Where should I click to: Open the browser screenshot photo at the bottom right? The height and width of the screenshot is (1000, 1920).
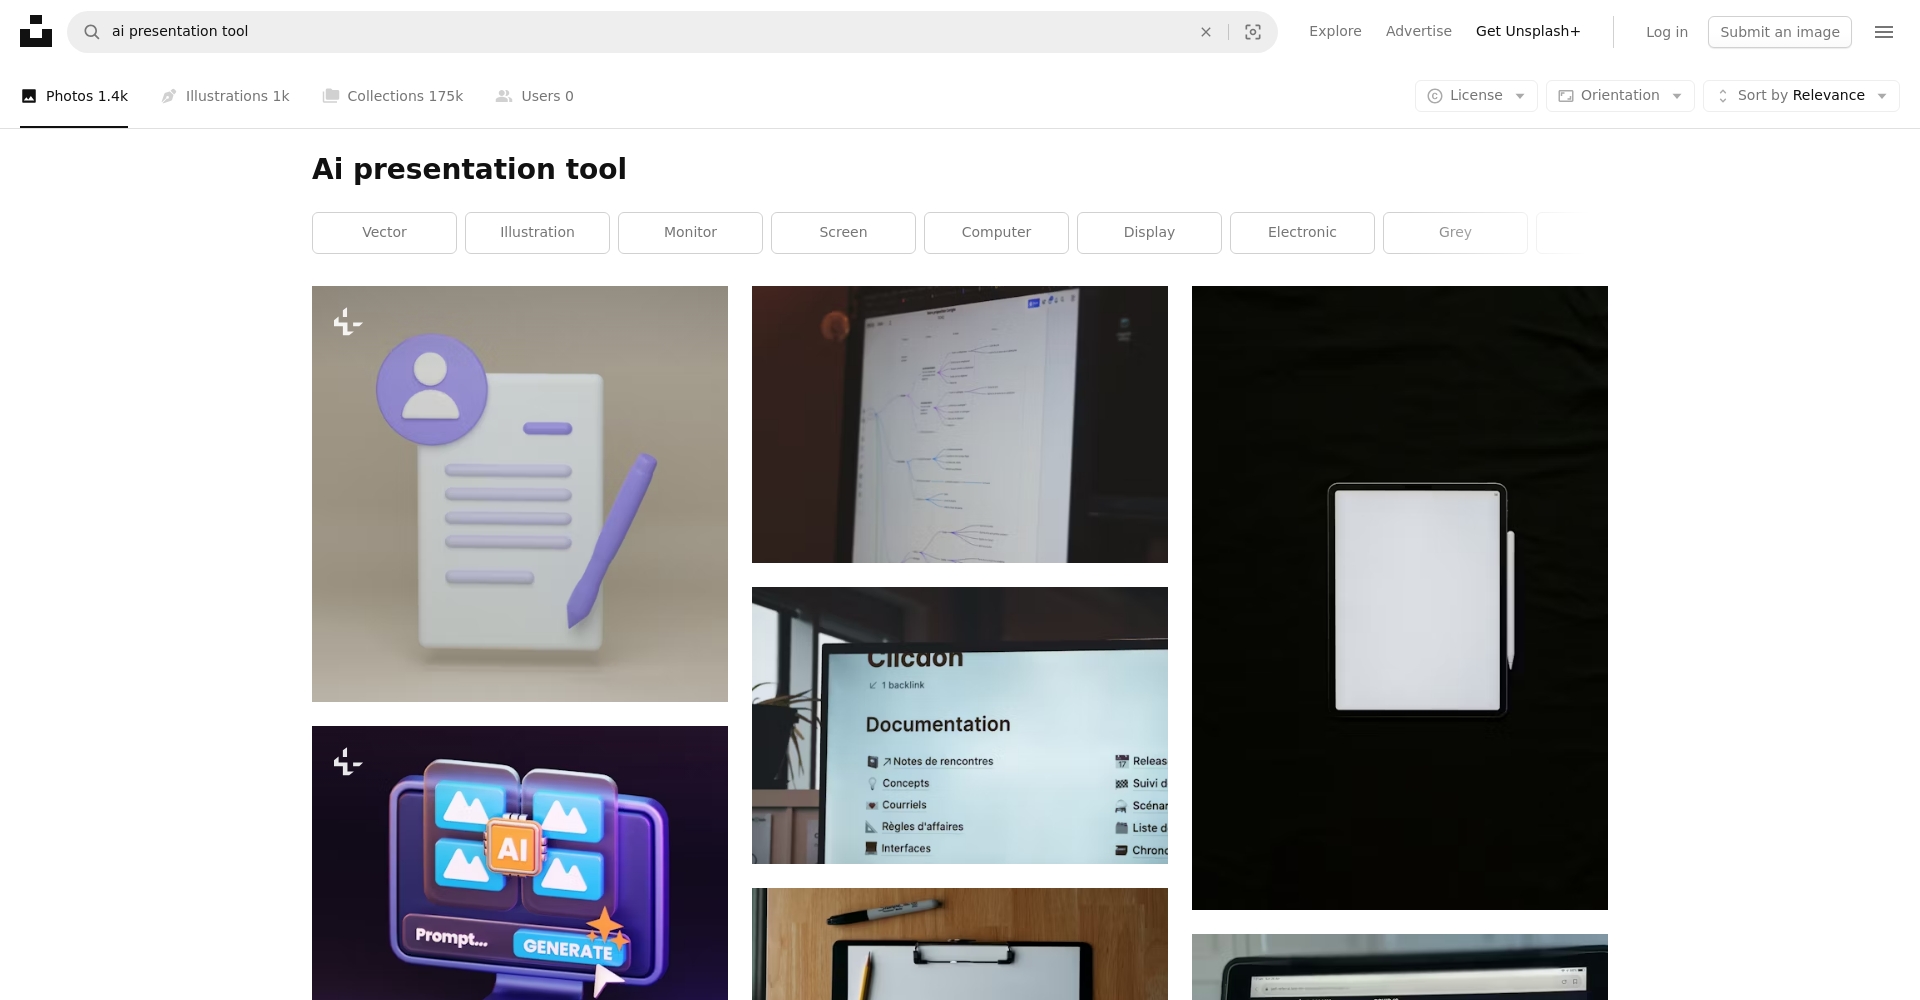tap(1400, 967)
